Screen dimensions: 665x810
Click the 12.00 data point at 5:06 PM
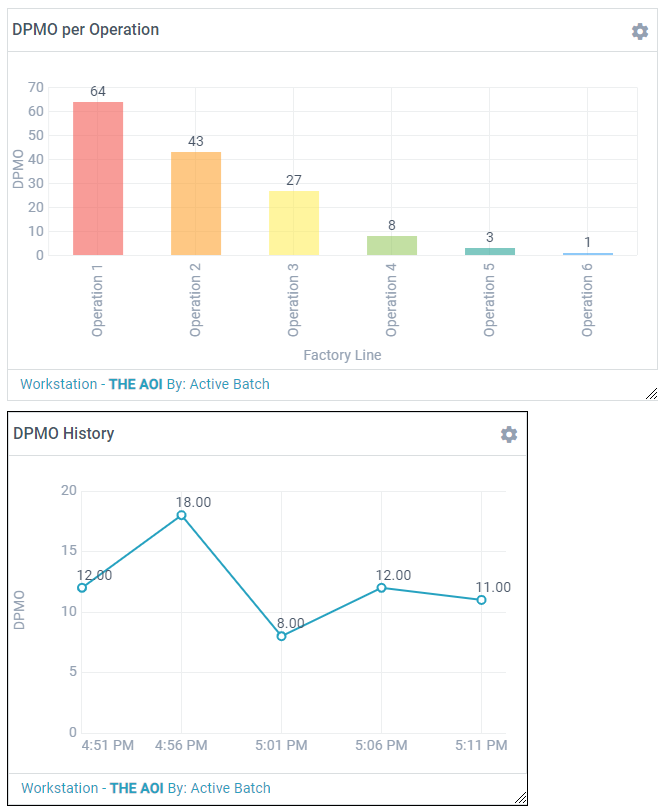pyautogui.click(x=381, y=589)
